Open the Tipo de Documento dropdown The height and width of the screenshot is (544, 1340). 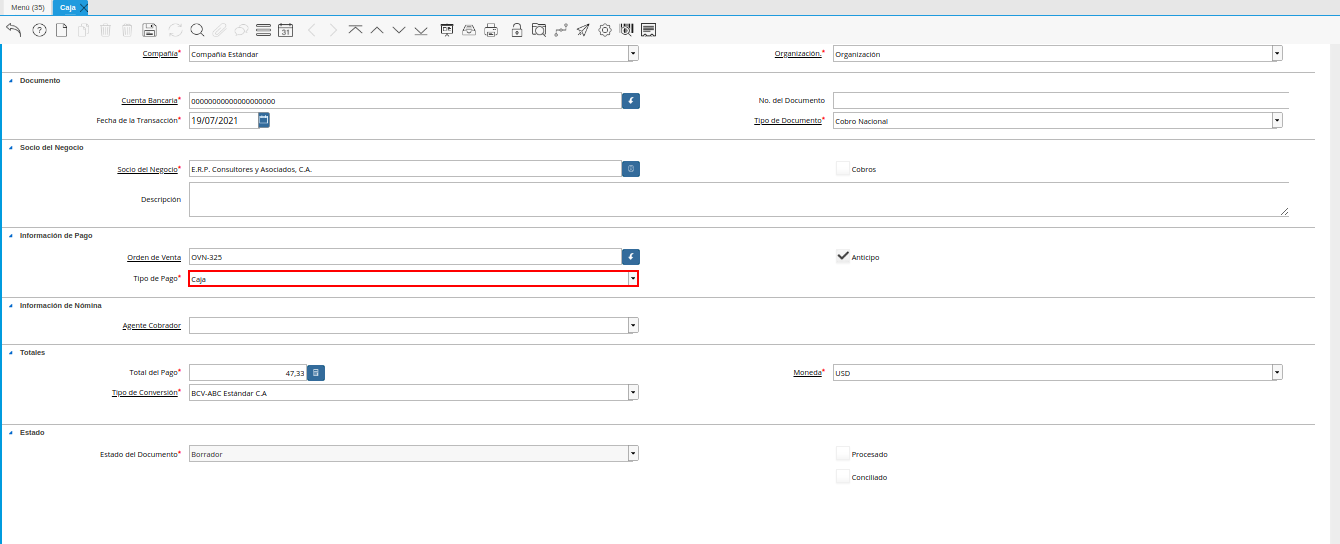click(1277, 121)
